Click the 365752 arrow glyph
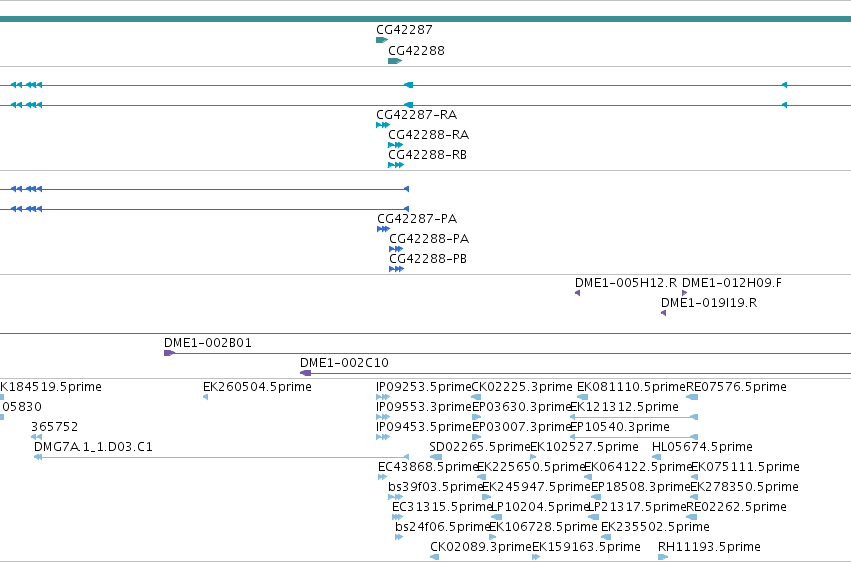This screenshot has width=851, height=562. click(36, 437)
